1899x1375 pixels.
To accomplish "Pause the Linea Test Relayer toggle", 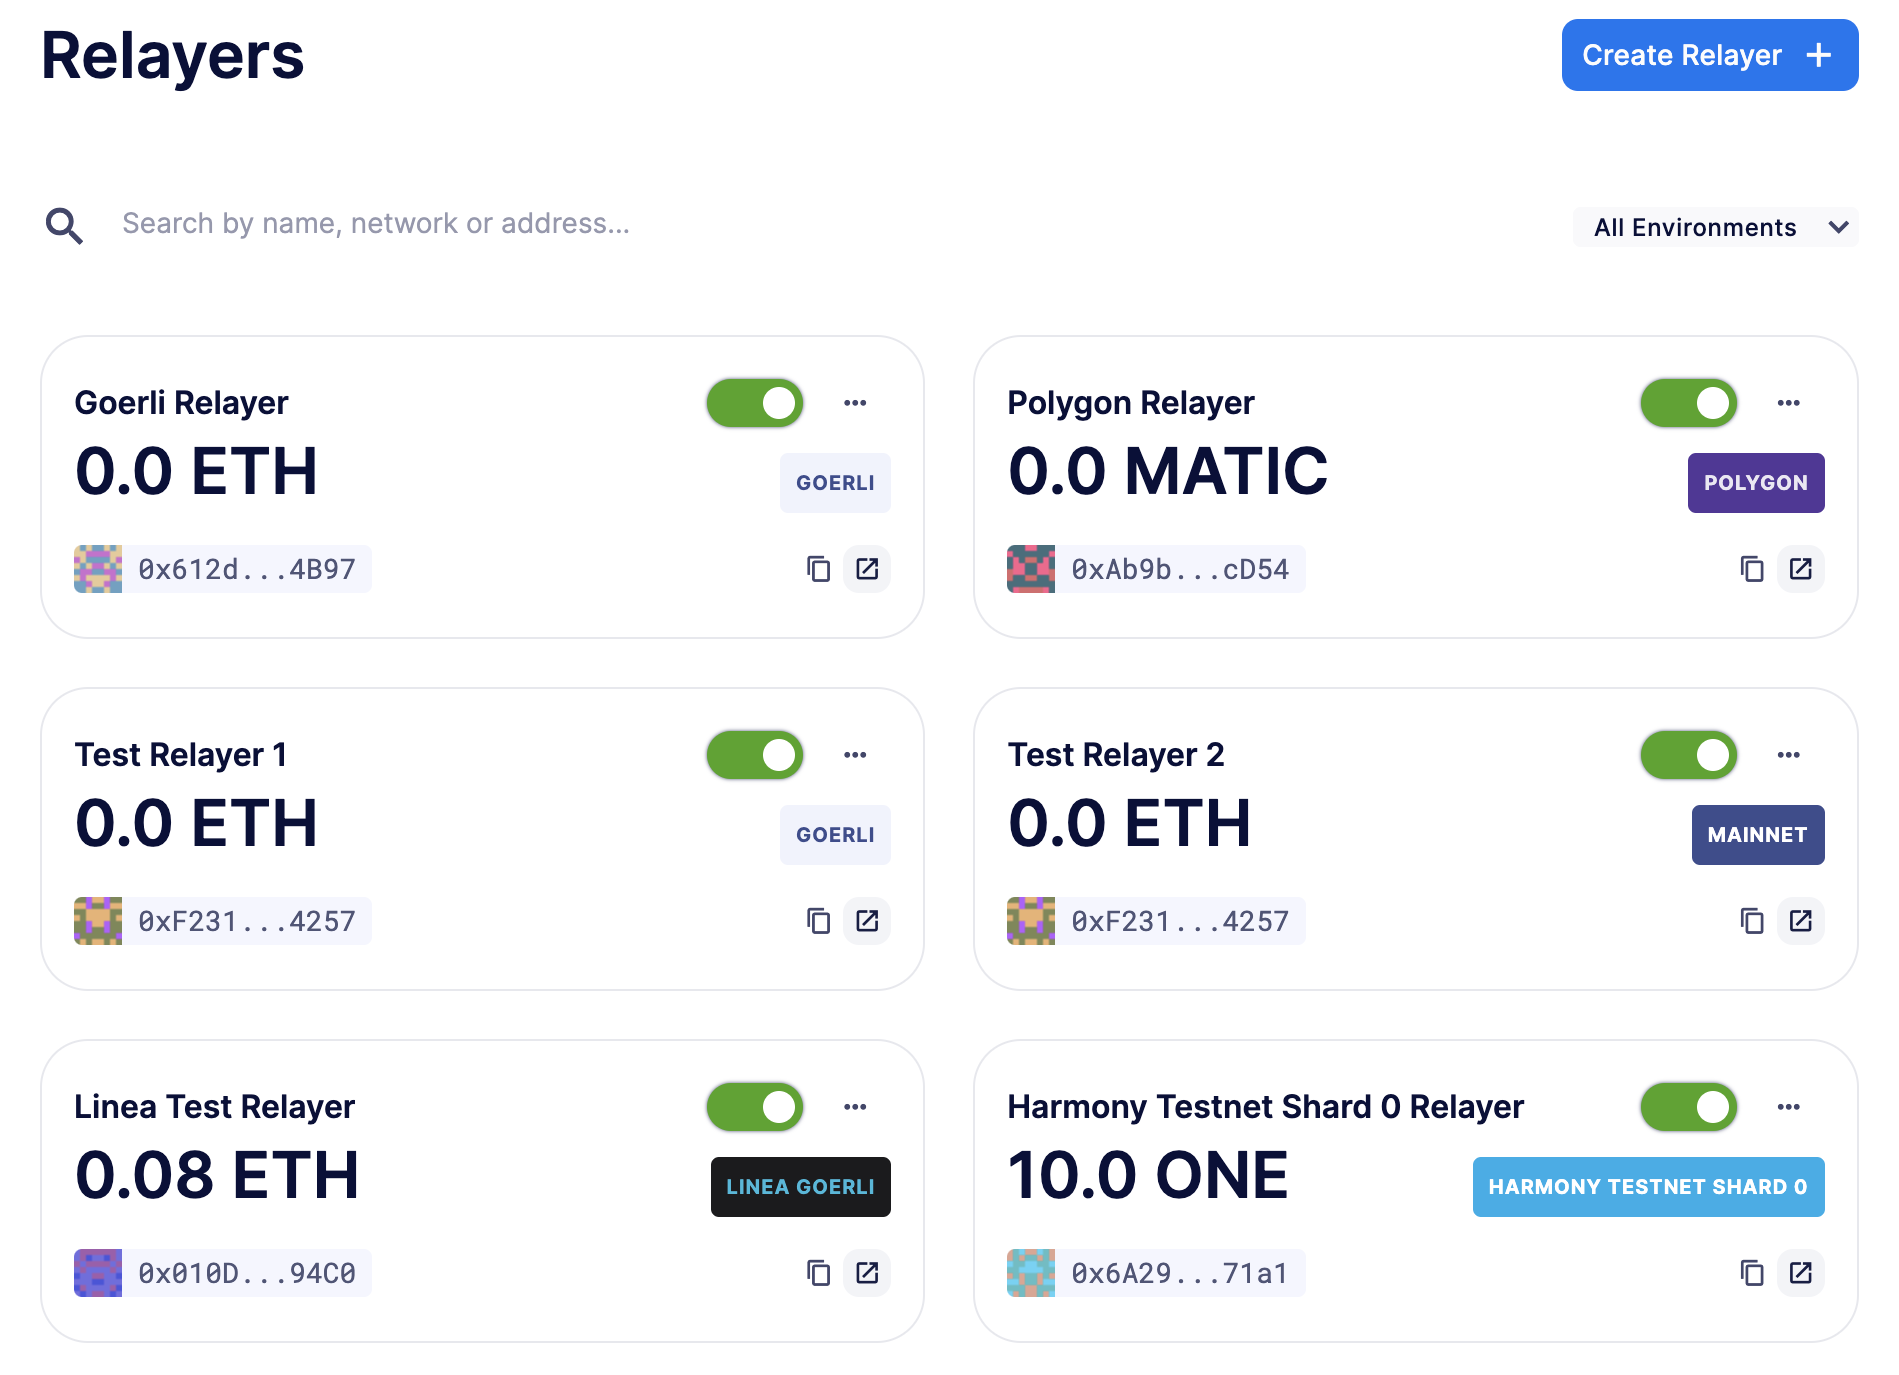I will pyautogui.click(x=755, y=1107).
